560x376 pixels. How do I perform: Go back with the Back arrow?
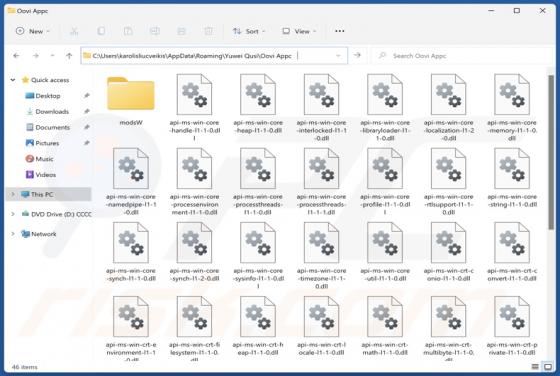coord(16,56)
